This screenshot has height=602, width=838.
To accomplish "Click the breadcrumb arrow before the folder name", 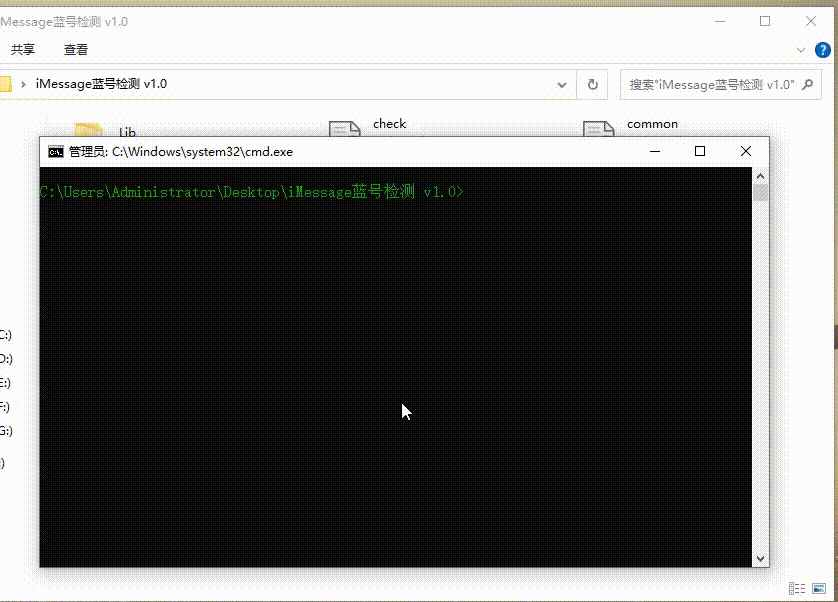I will pos(23,84).
